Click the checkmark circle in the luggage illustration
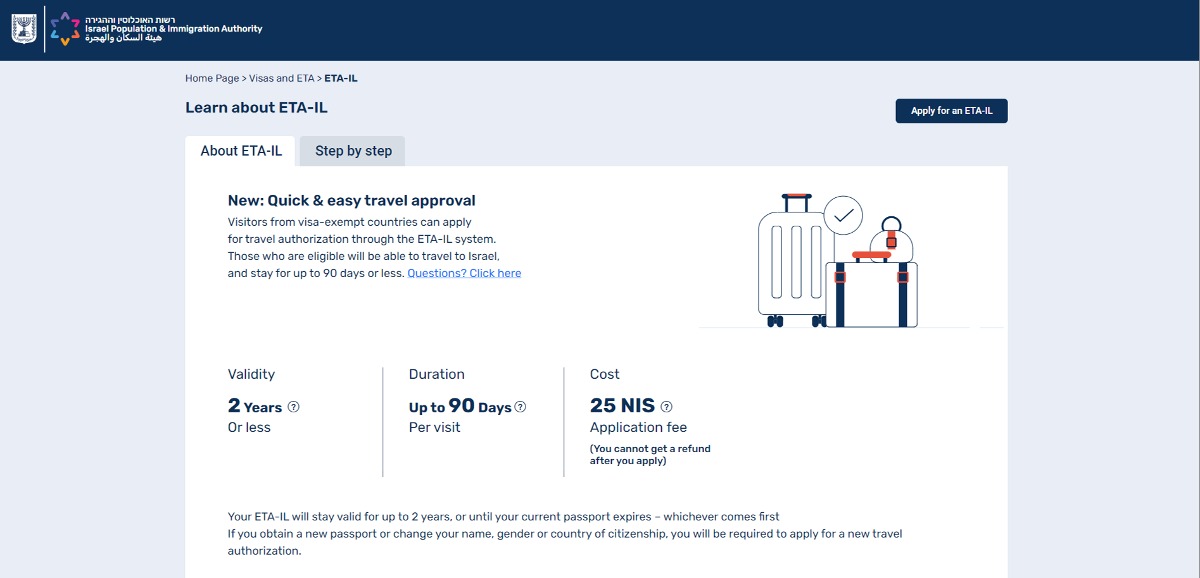Image resolution: width=1200 pixels, height=578 pixels. click(843, 215)
